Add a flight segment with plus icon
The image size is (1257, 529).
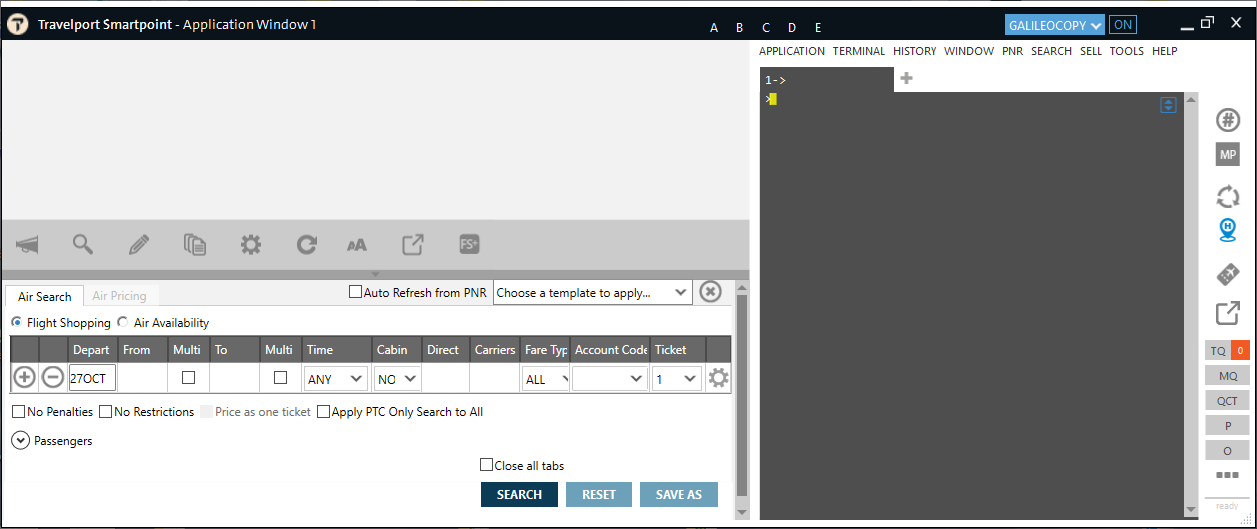coord(24,378)
